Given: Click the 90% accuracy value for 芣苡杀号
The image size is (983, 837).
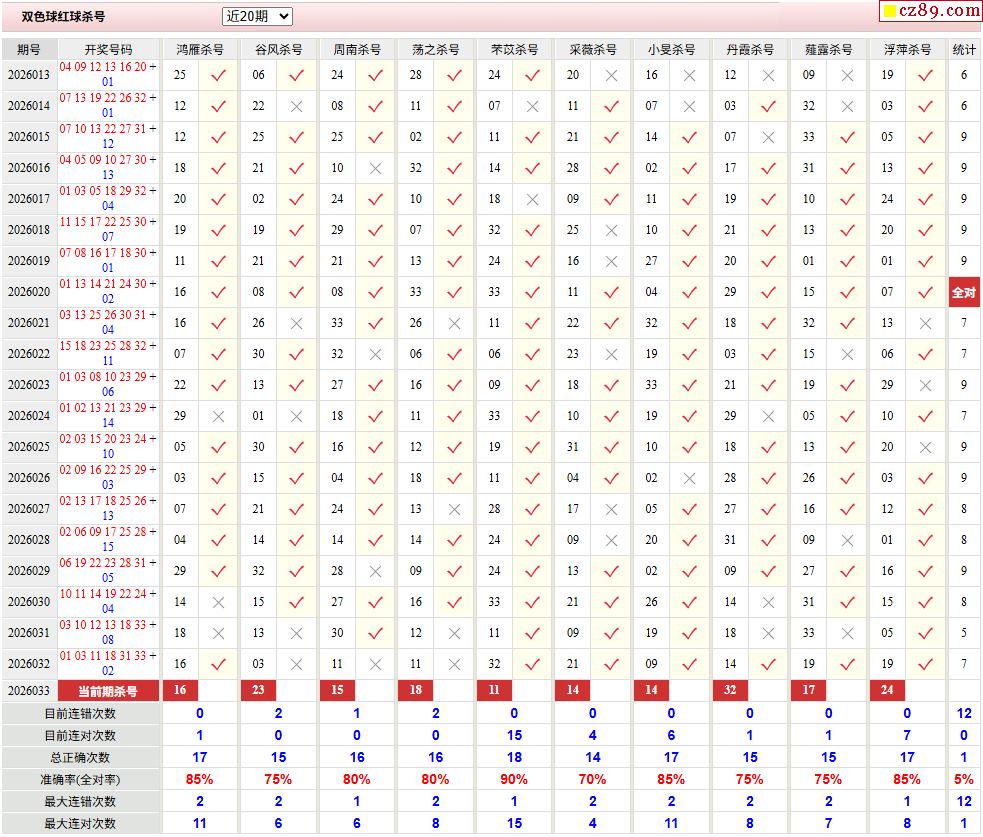Looking at the screenshot, I should [x=514, y=779].
